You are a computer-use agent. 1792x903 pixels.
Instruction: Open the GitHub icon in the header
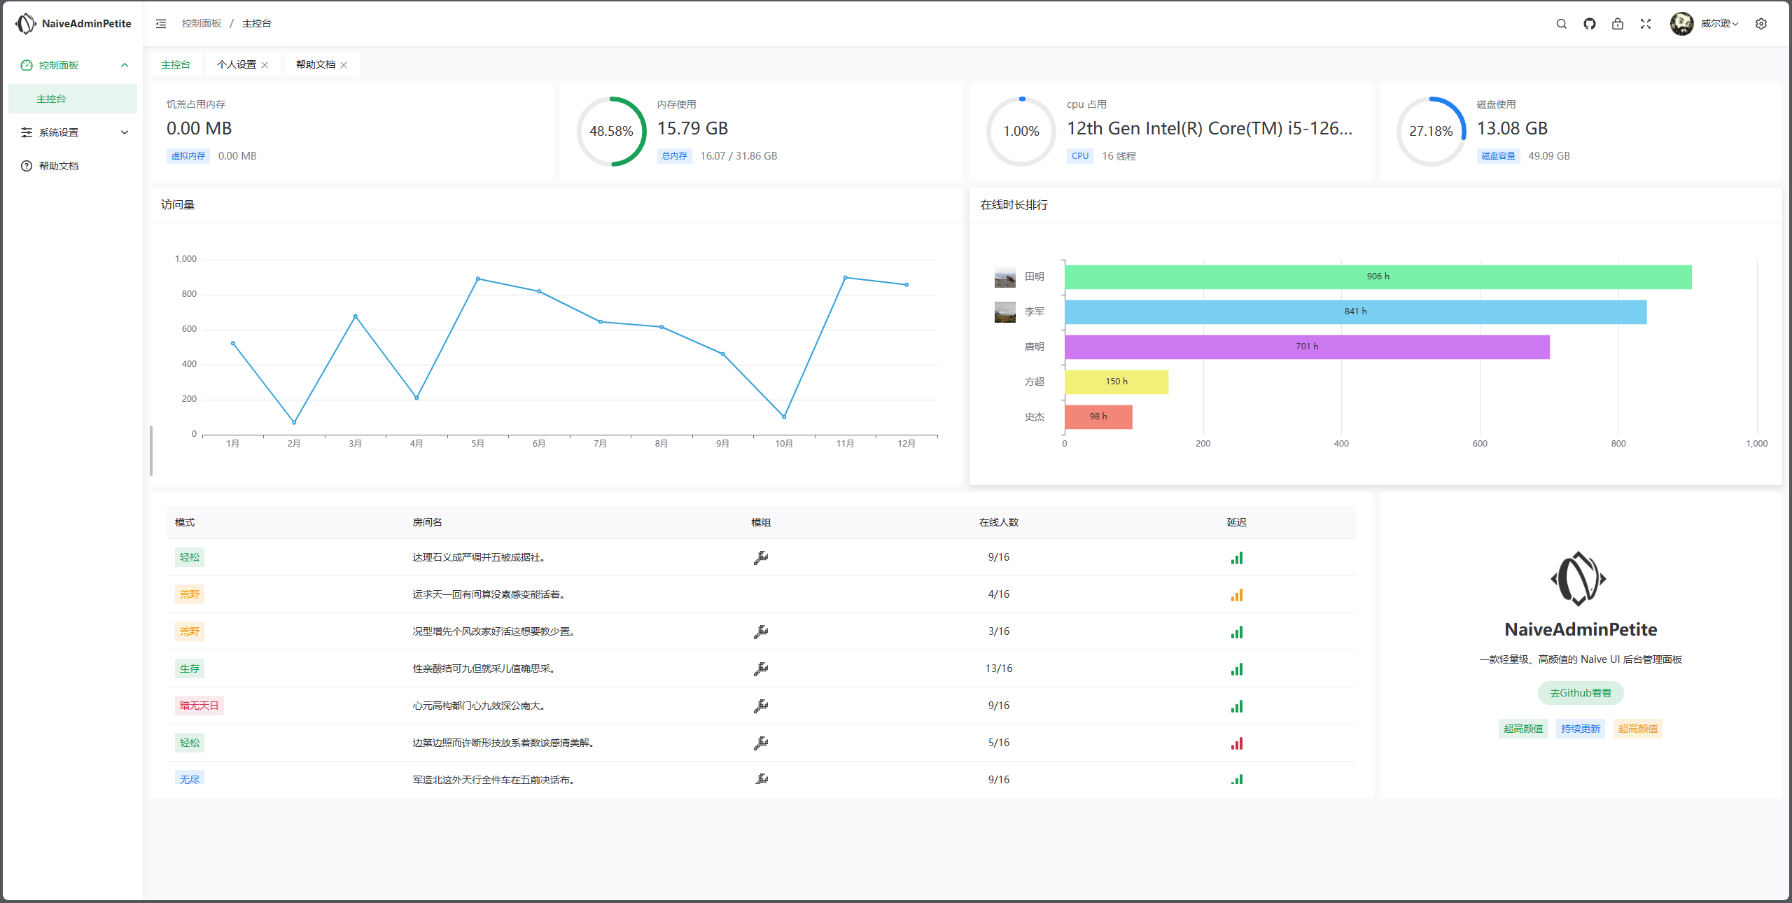click(1589, 24)
